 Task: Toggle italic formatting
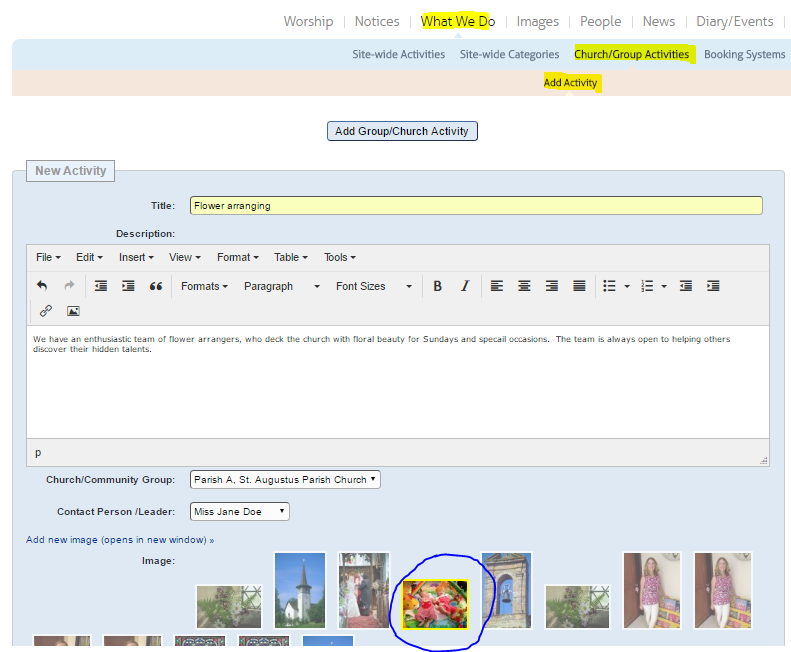(464, 286)
